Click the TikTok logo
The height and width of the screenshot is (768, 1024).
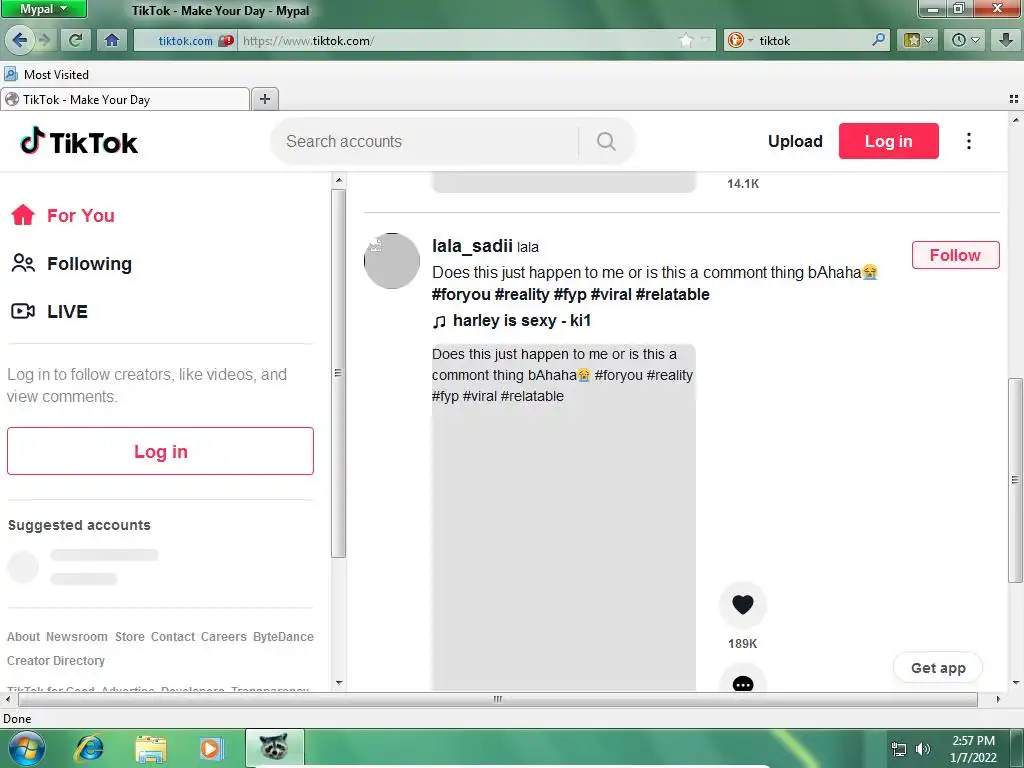click(79, 141)
